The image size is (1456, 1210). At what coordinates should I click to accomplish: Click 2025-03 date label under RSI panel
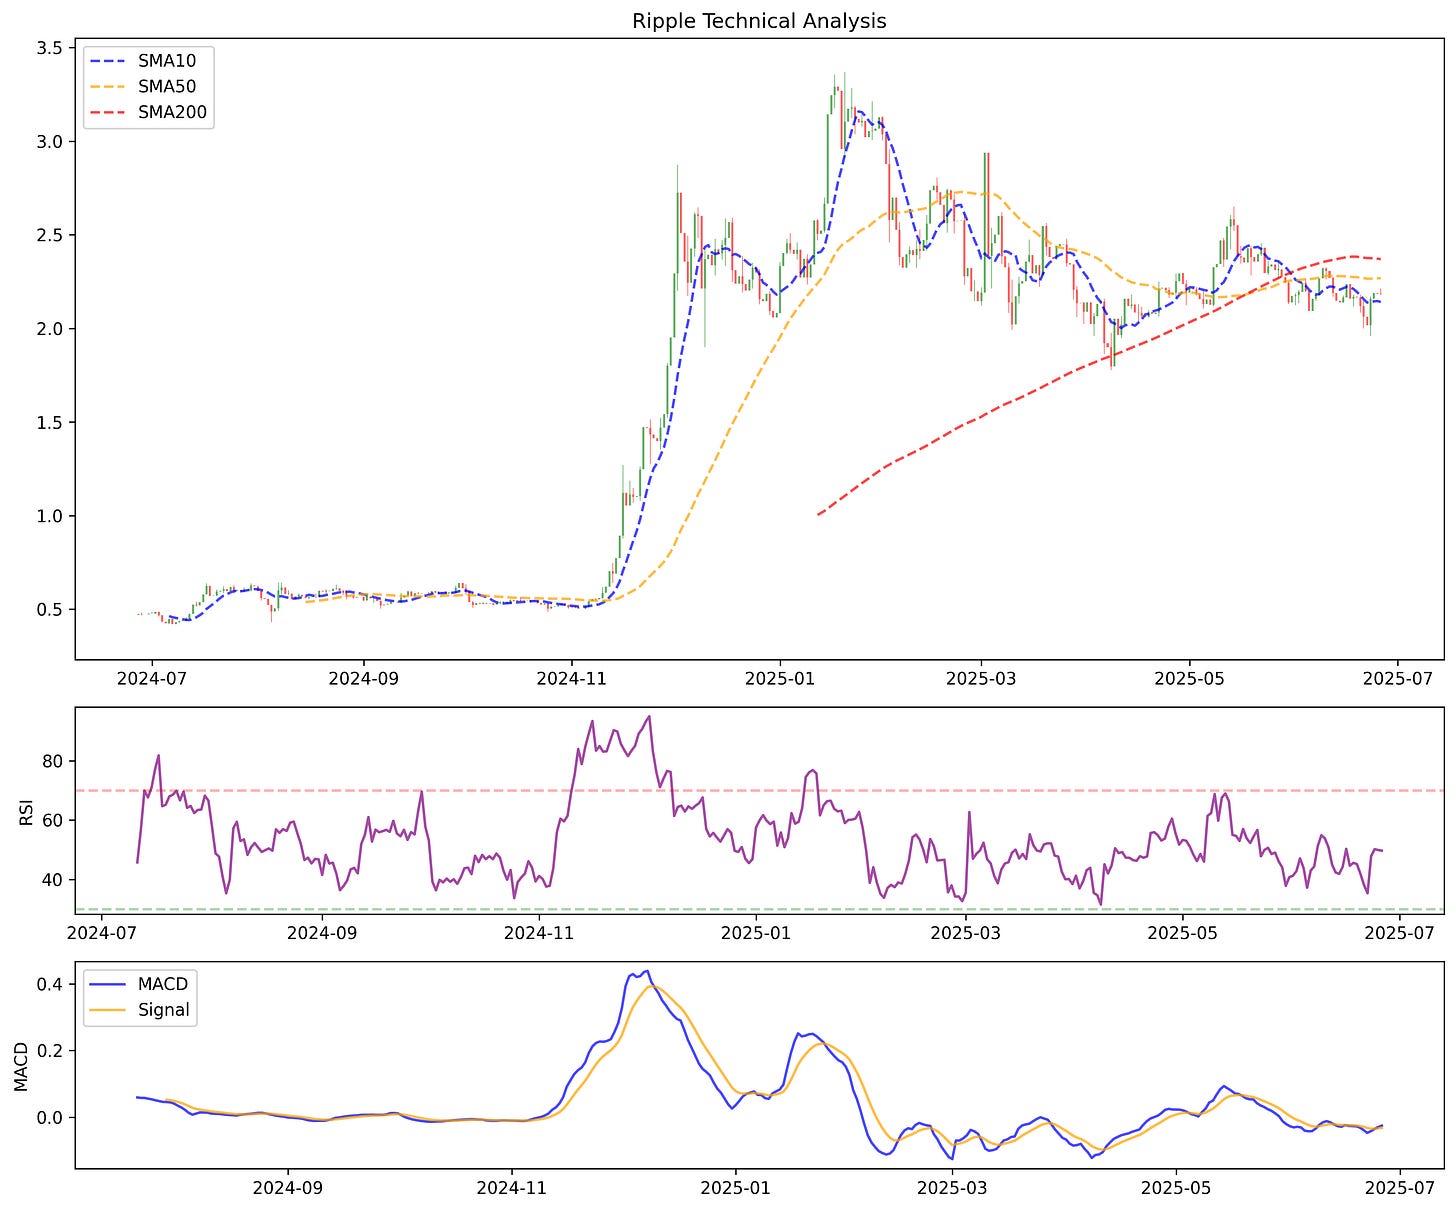pos(965,934)
